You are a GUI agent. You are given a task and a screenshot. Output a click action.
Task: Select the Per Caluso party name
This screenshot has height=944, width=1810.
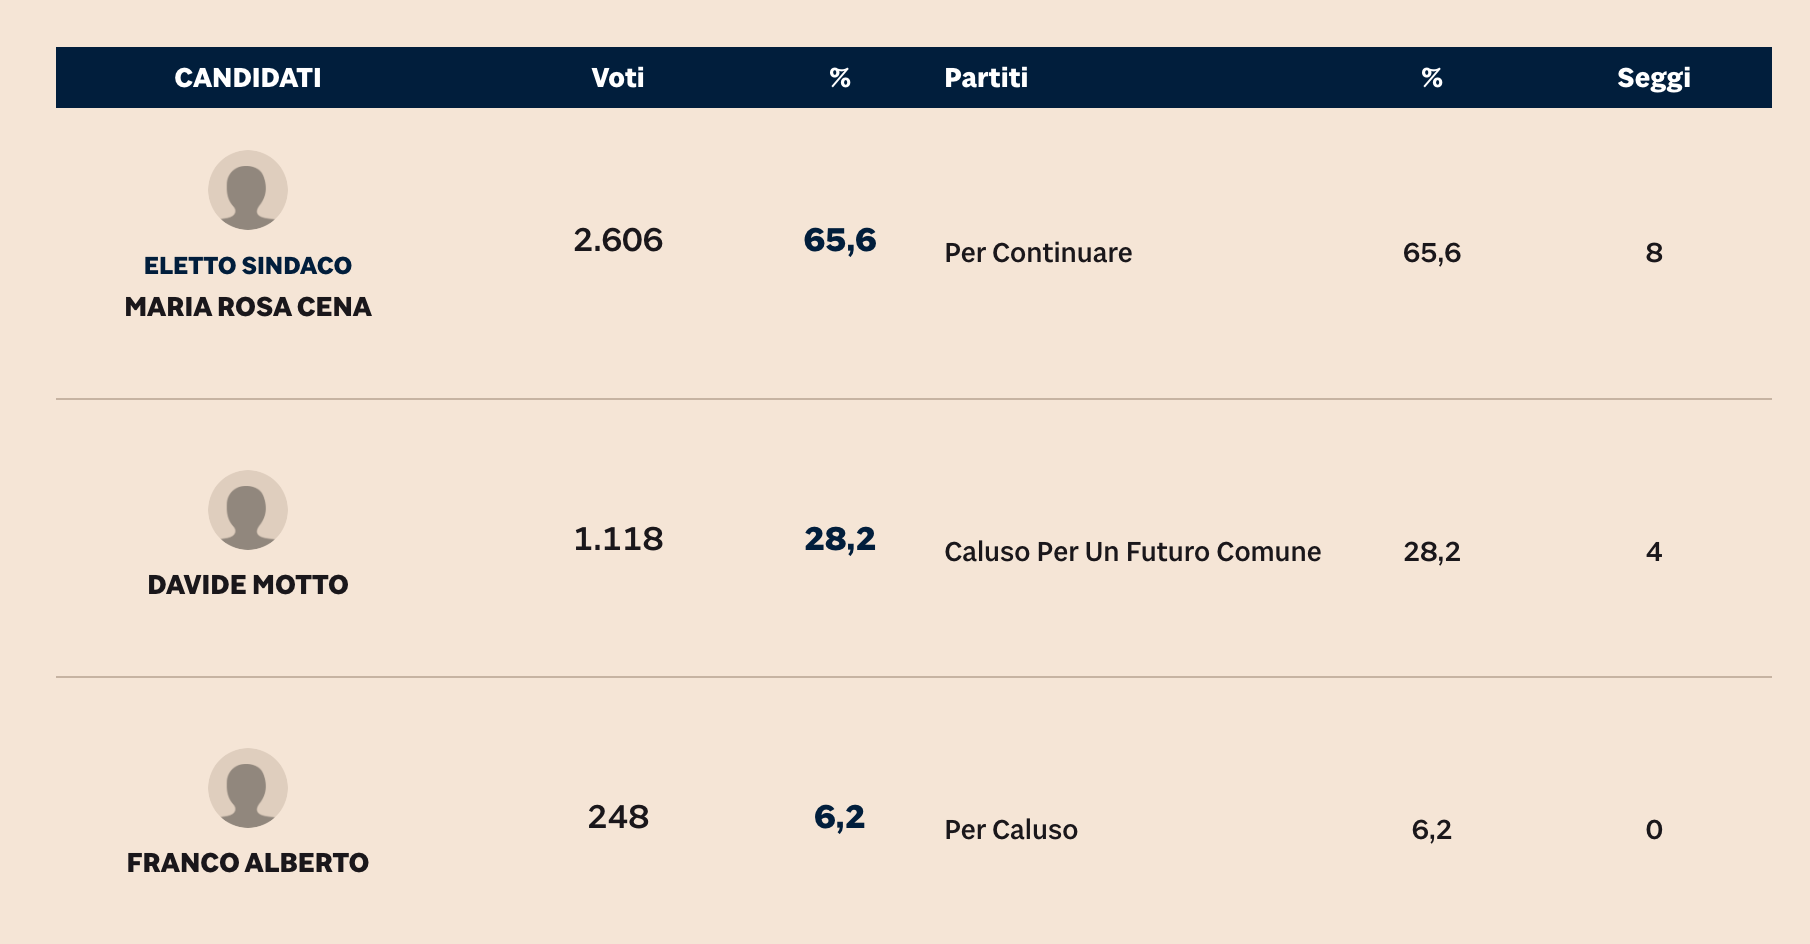click(1011, 830)
